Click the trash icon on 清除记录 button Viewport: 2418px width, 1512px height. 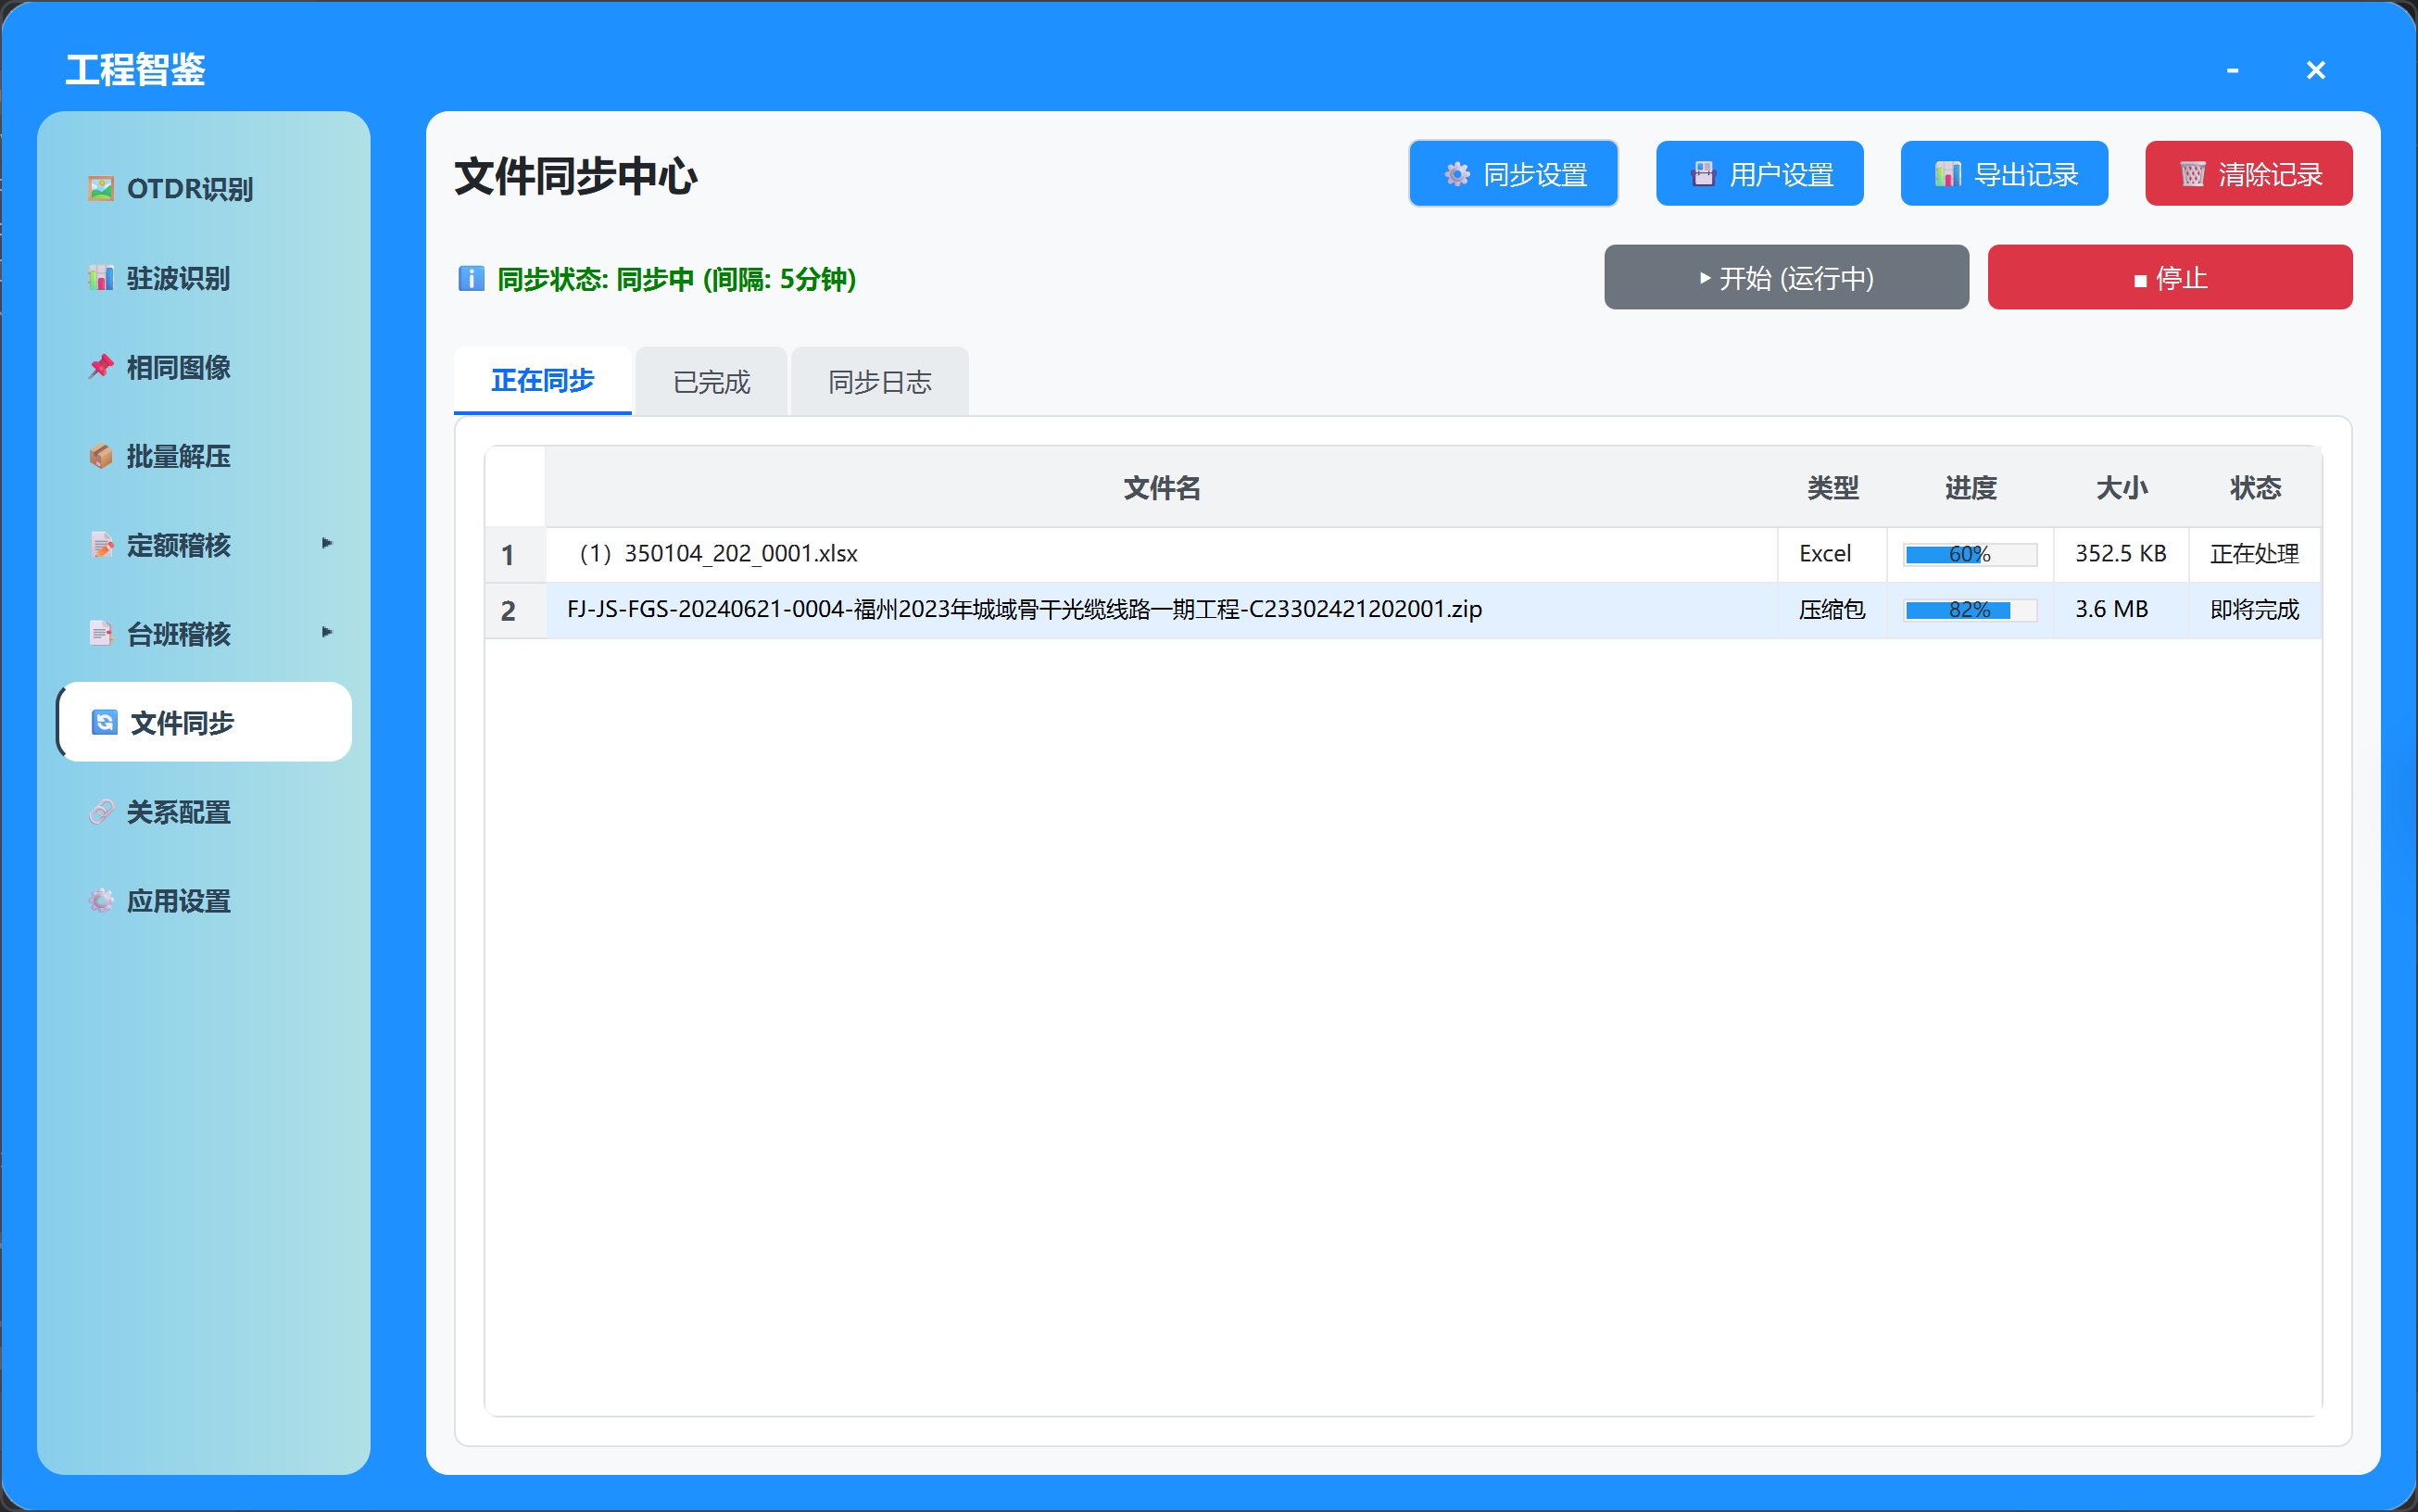[x=2192, y=174]
